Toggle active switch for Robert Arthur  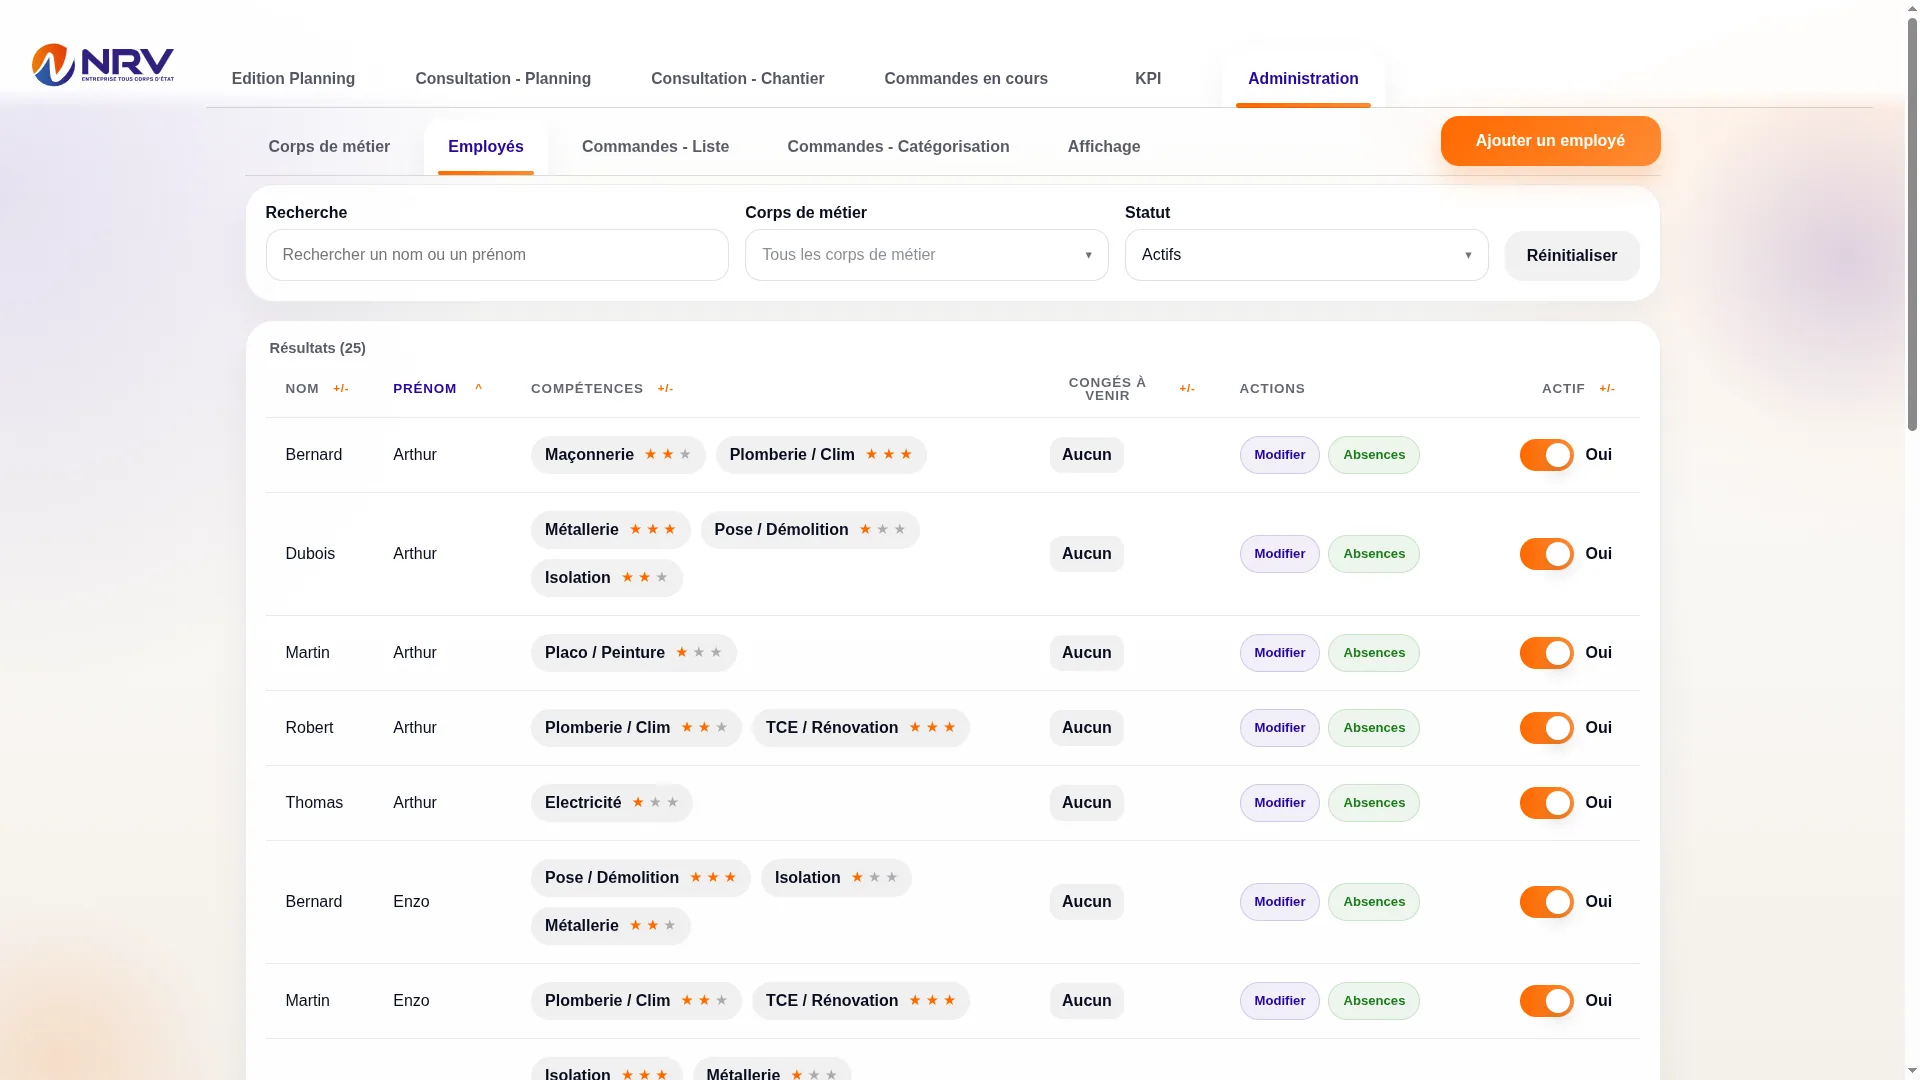[x=1546, y=728]
